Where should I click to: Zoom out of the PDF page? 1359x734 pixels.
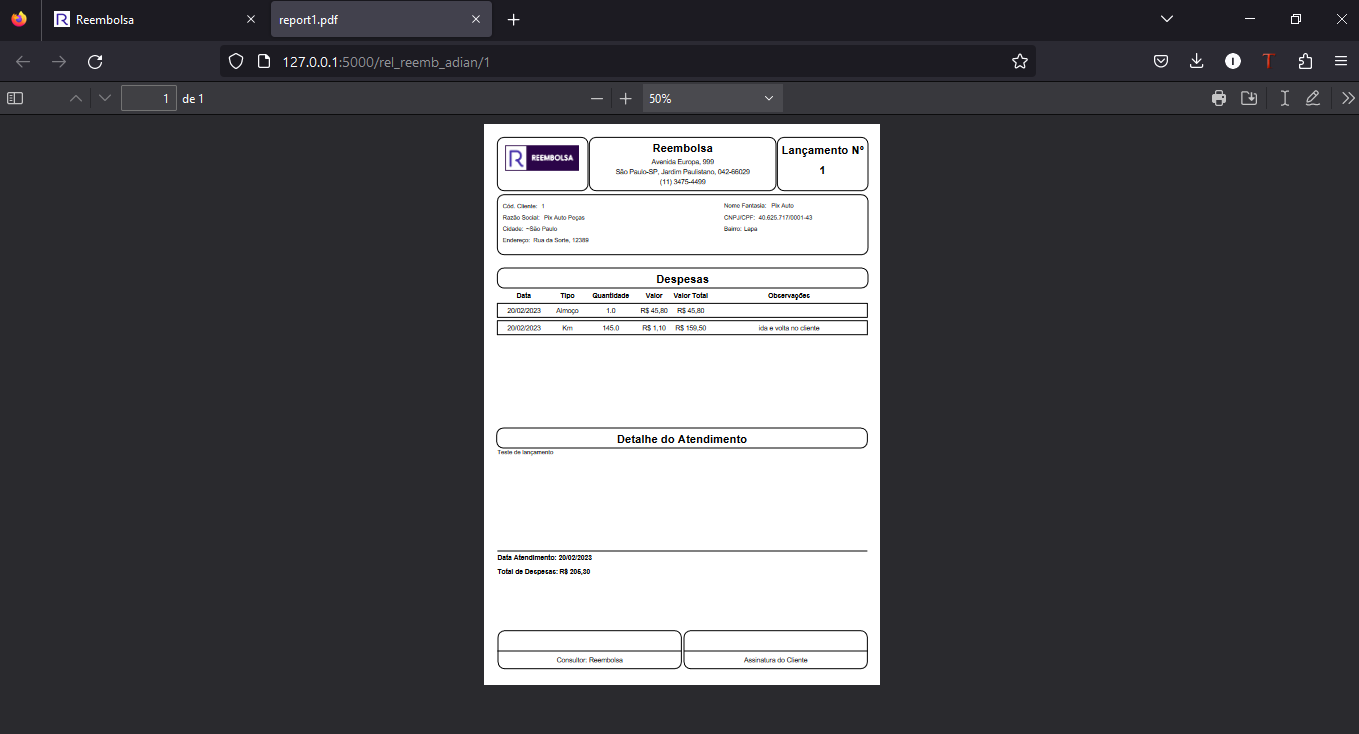point(597,98)
